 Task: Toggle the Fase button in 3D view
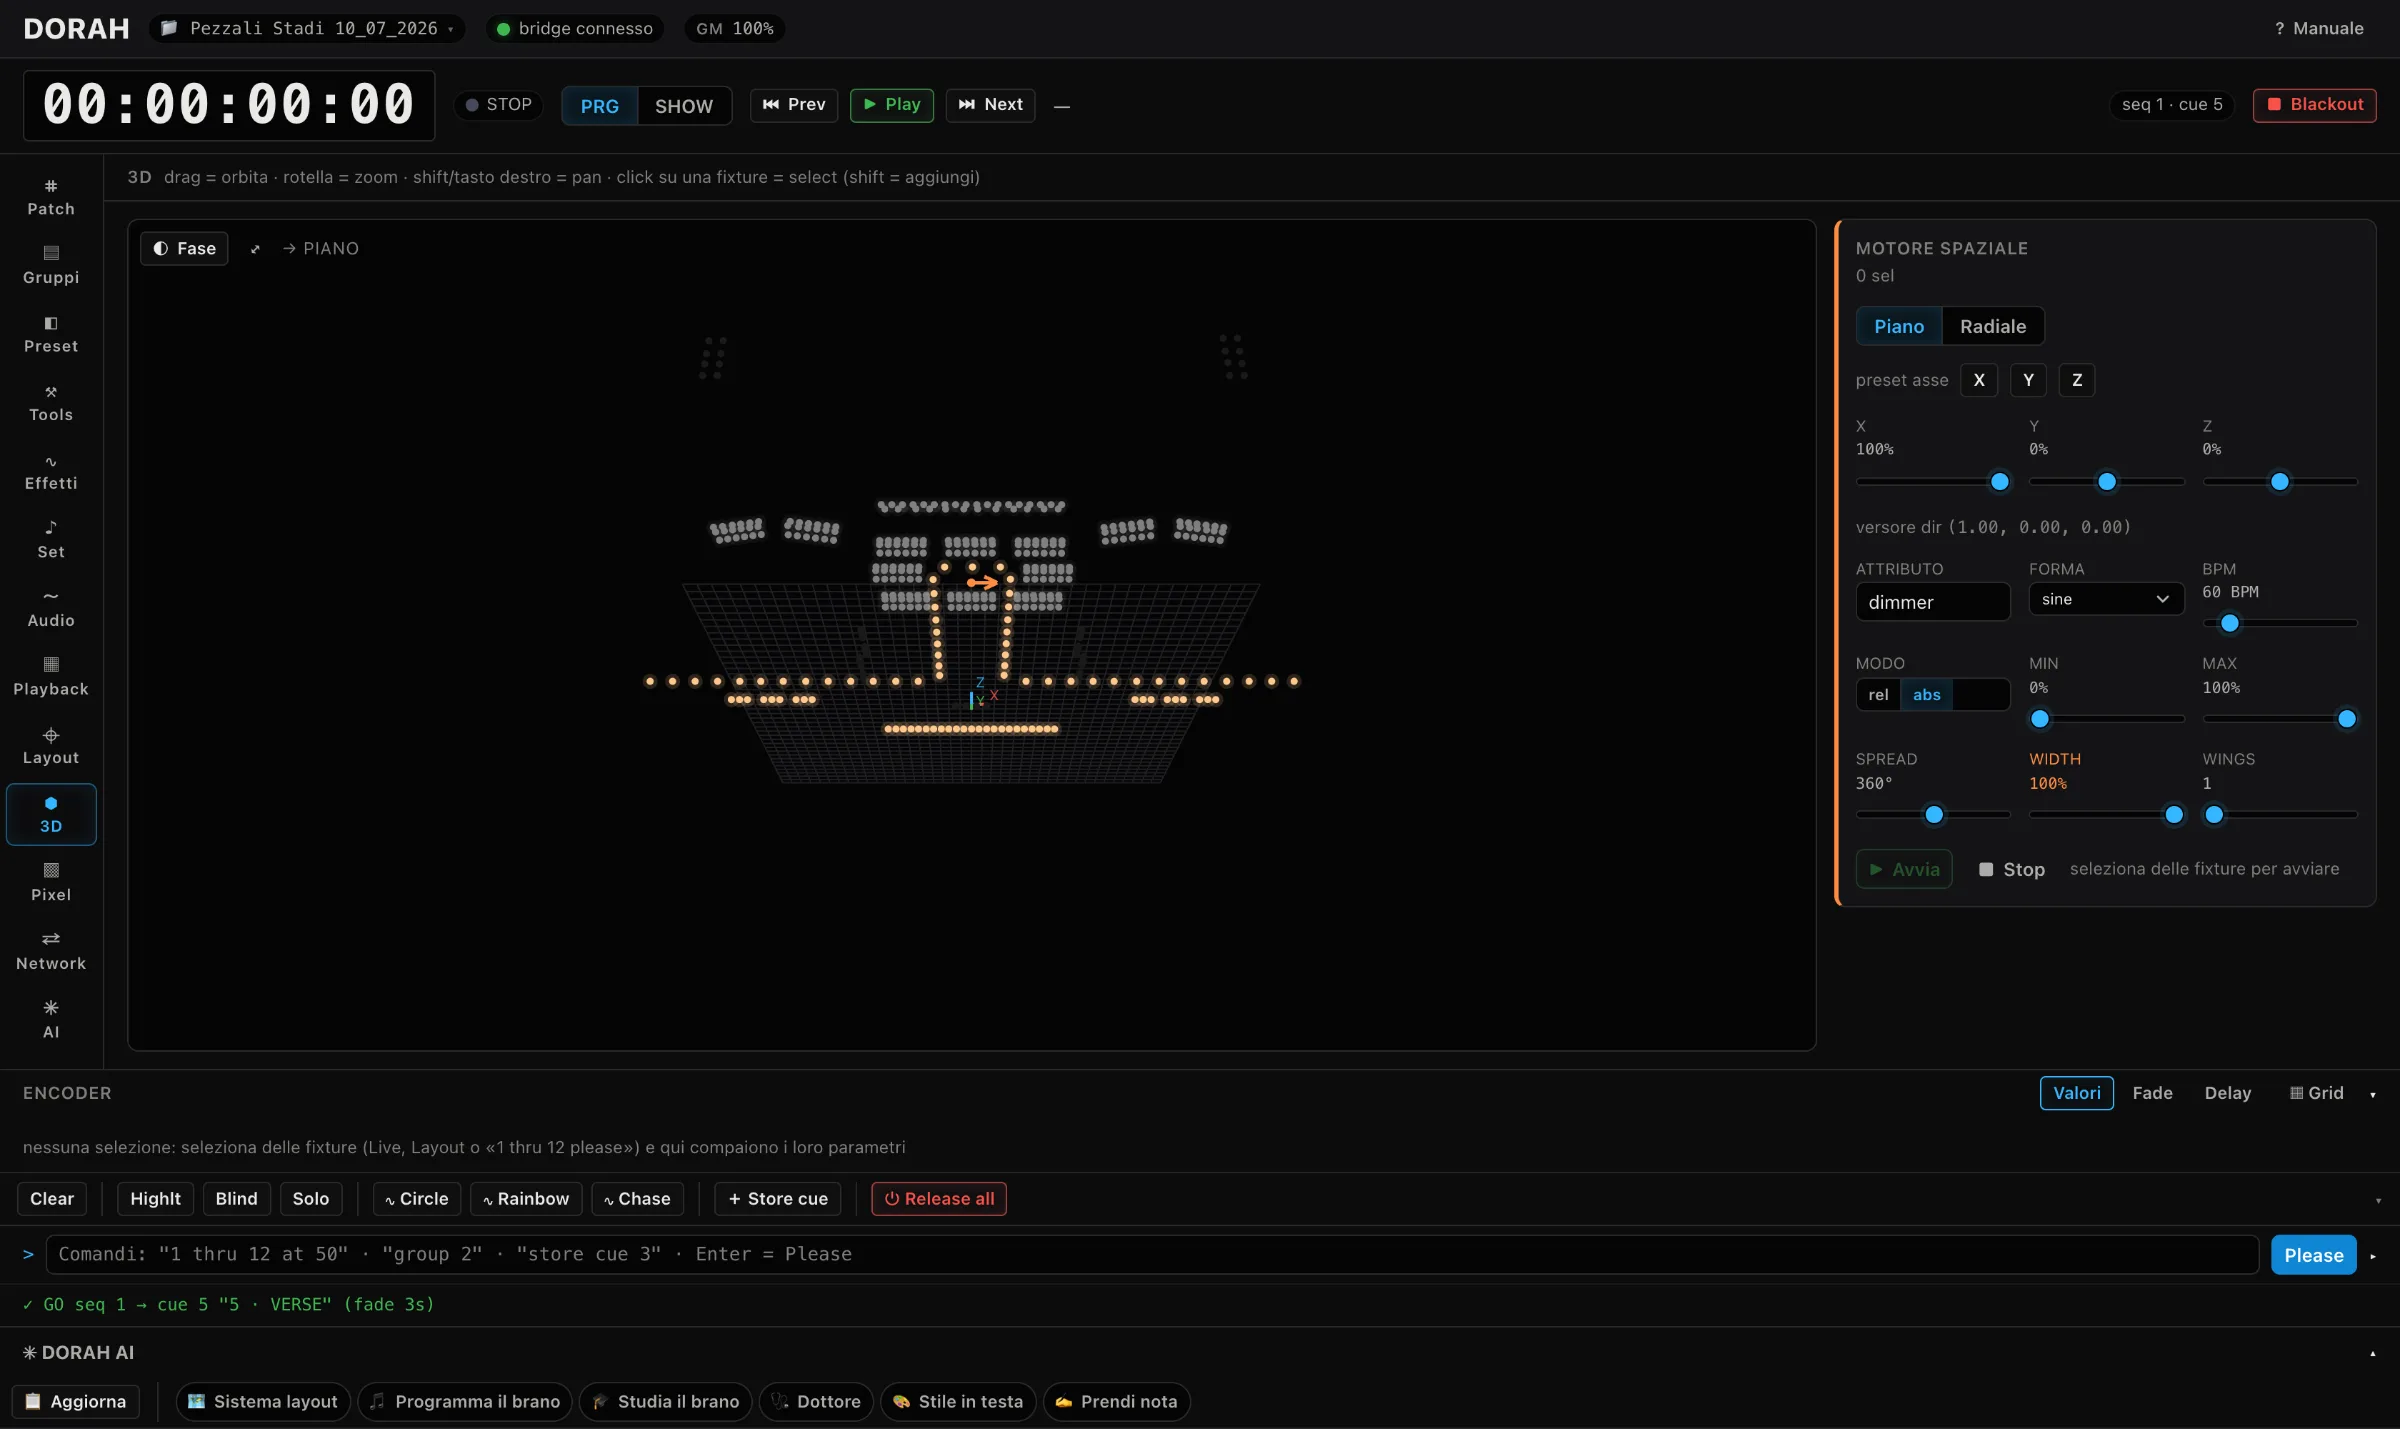[x=185, y=249]
